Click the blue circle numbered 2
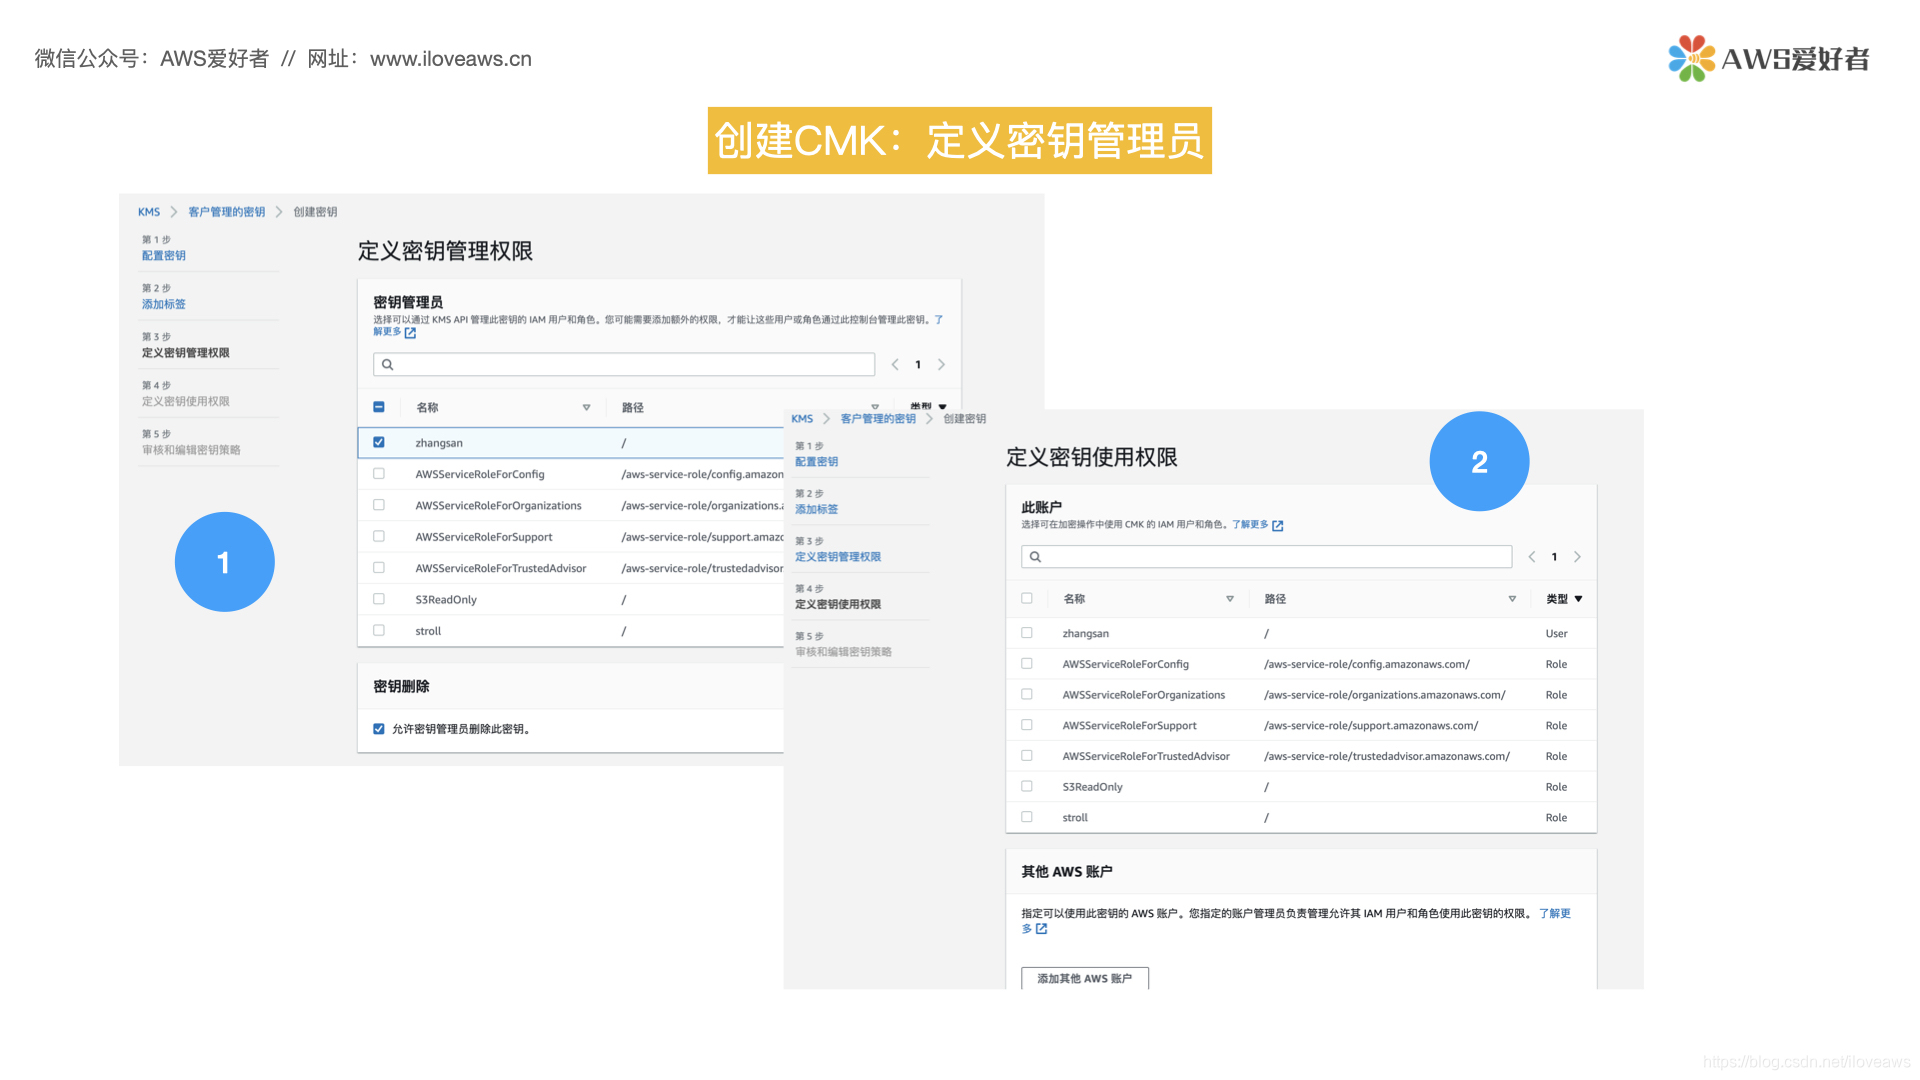Screen dimensions: 1920x1080 (1479, 461)
